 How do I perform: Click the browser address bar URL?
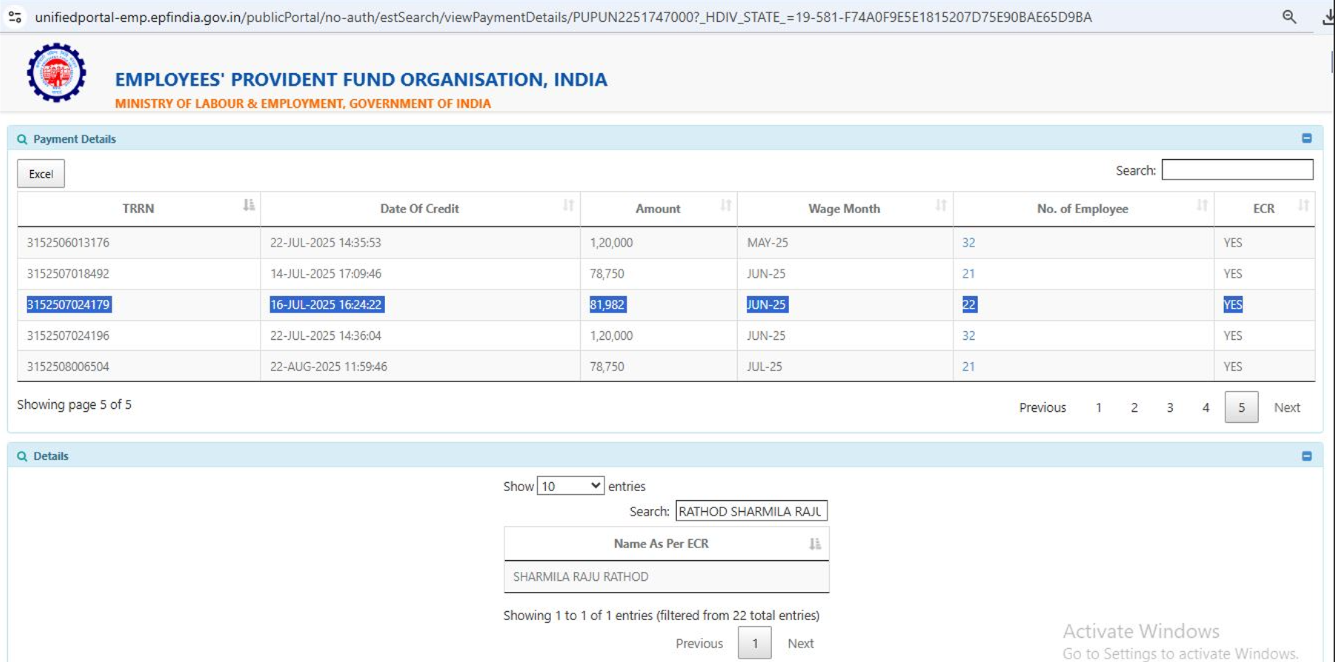pyautogui.click(x=563, y=17)
